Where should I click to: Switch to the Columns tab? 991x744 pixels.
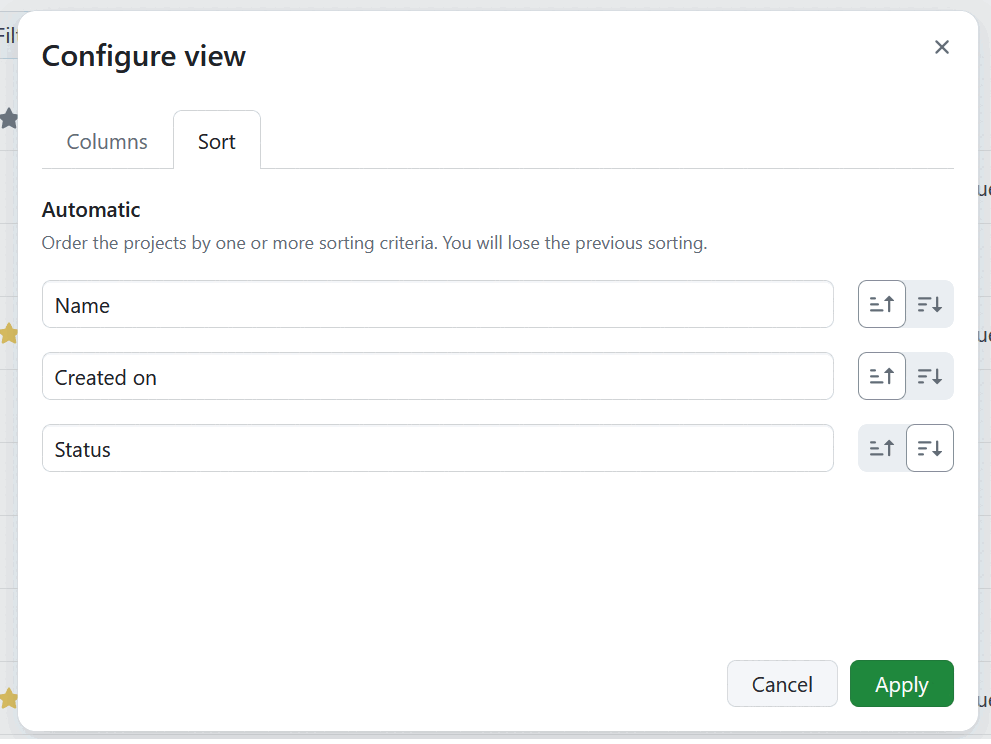[x=106, y=141]
